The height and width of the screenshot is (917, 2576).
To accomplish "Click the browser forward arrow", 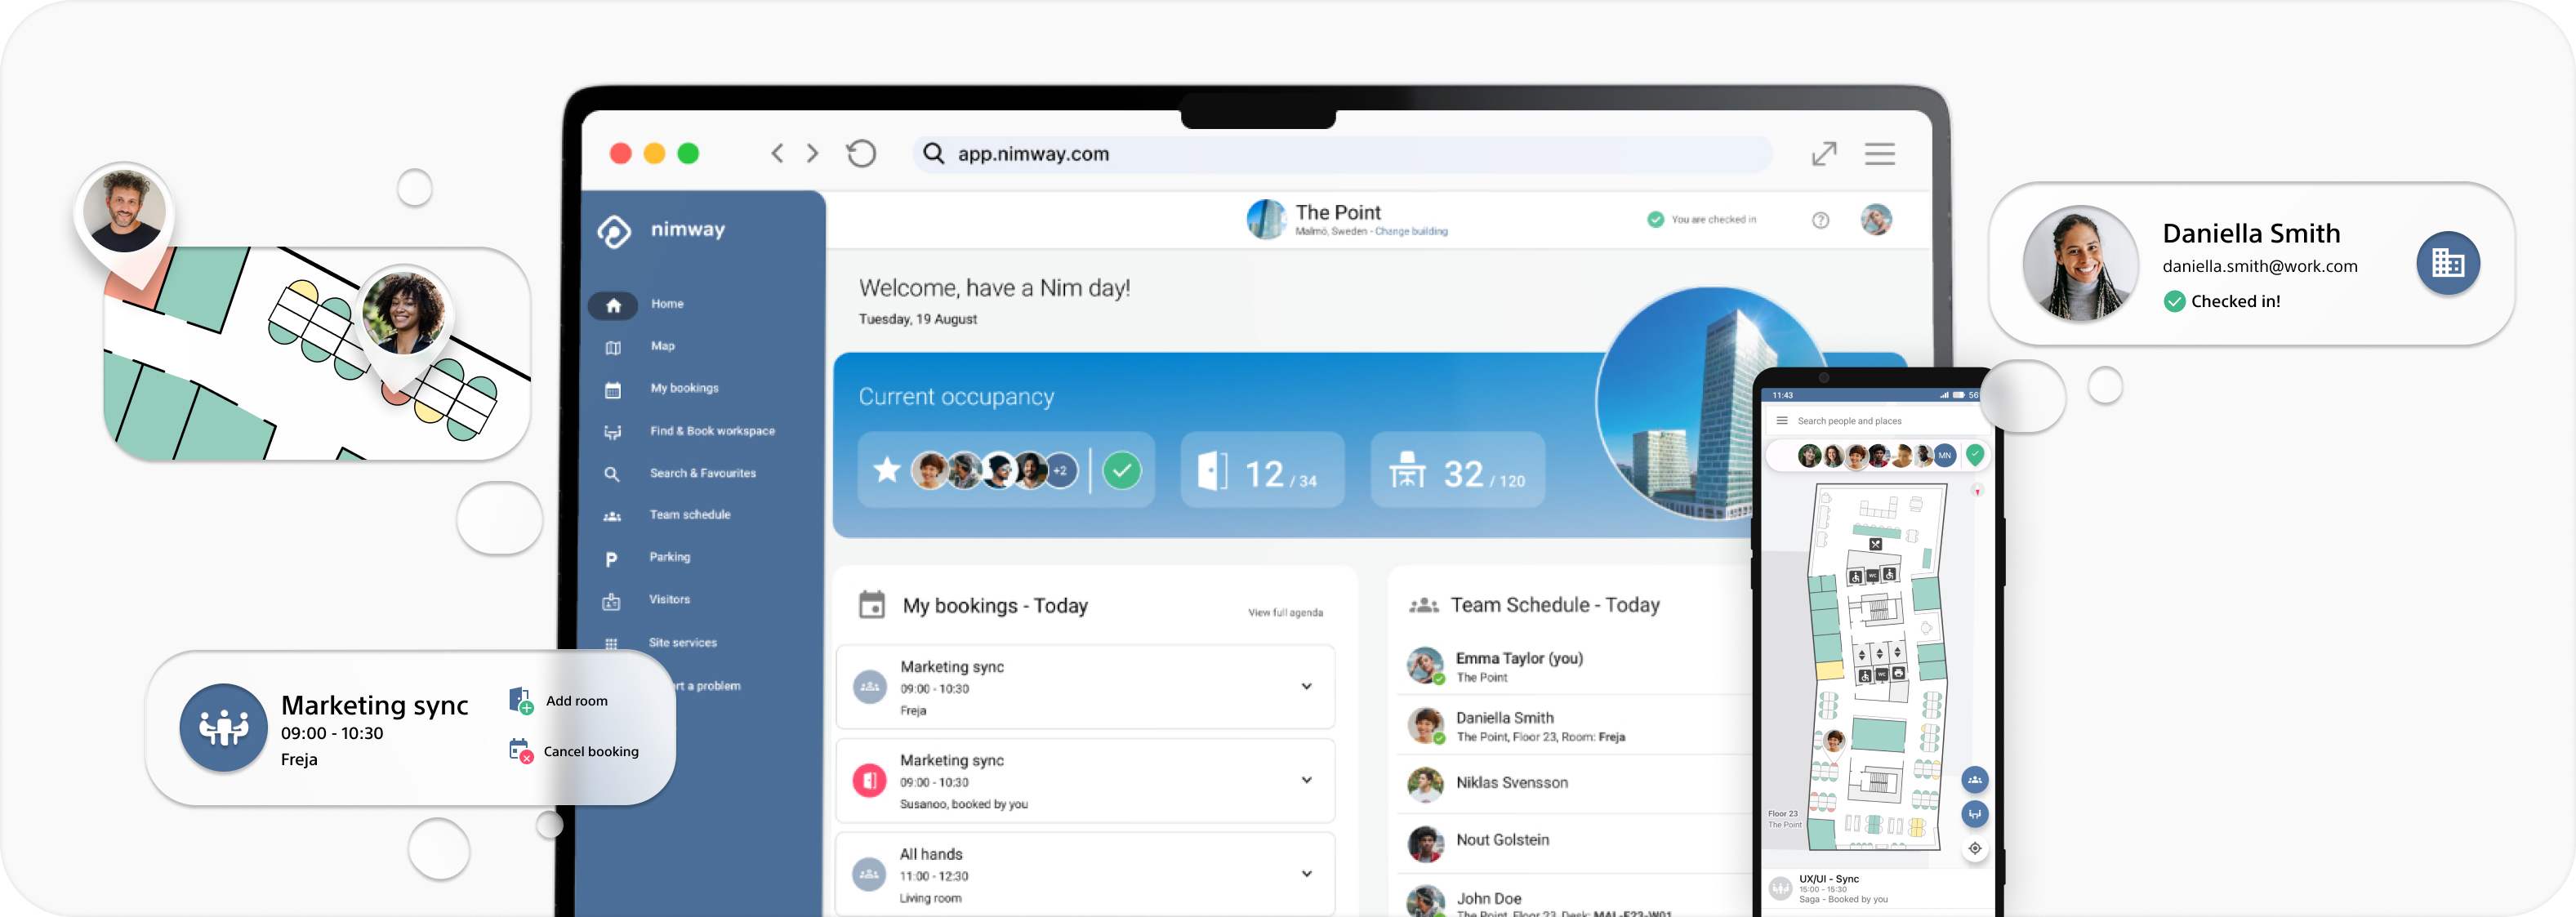I will (812, 153).
